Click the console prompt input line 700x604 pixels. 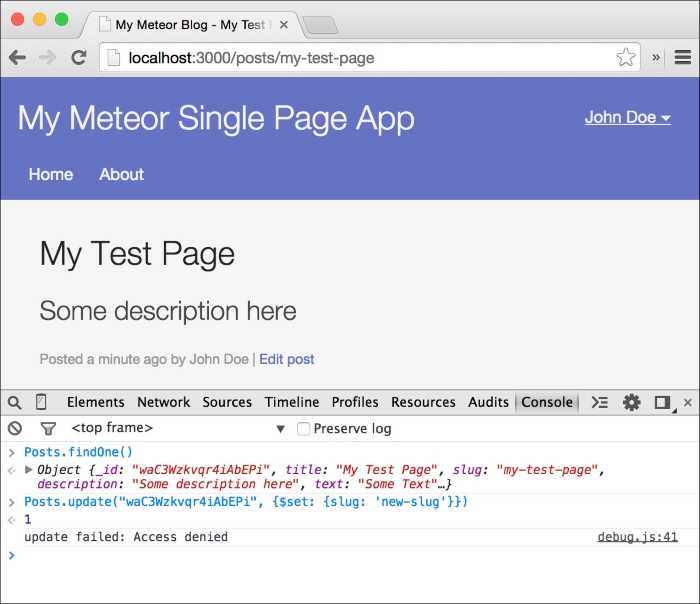[350, 555]
